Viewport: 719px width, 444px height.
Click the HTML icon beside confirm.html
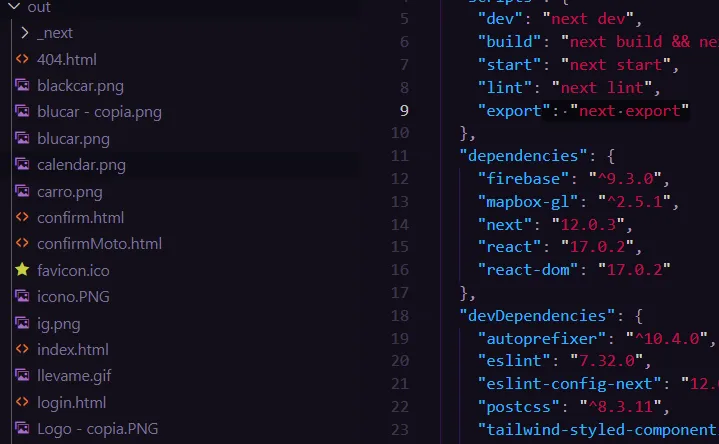click(x=22, y=217)
